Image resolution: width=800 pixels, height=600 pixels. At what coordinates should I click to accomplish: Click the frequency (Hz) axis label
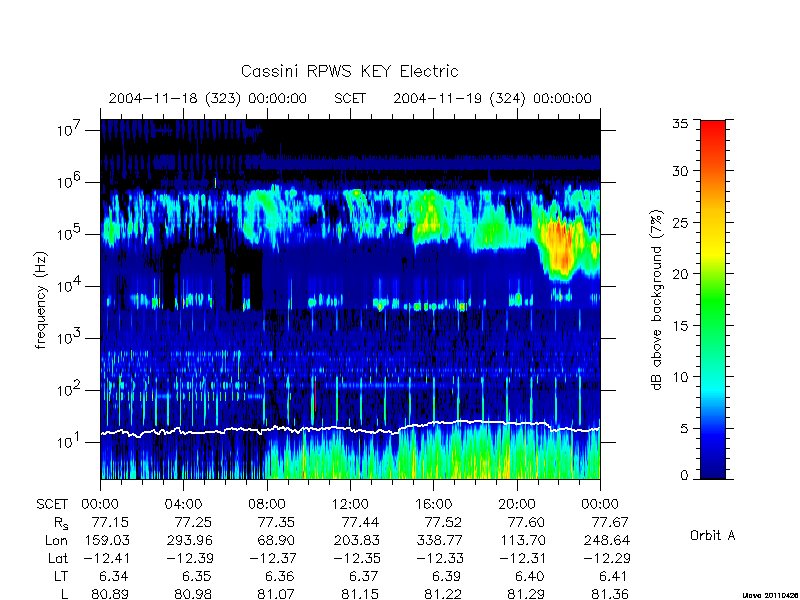pyautogui.click(x=41, y=300)
